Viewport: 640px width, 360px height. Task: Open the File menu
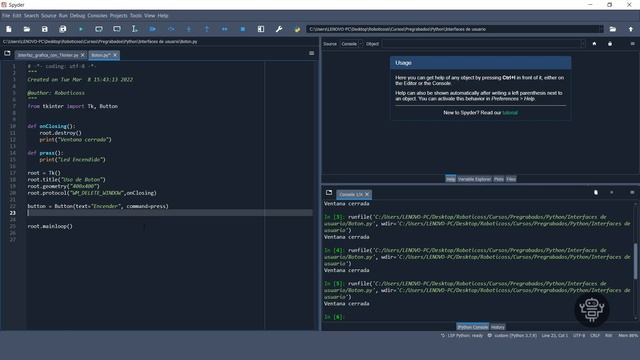click(x=6, y=16)
